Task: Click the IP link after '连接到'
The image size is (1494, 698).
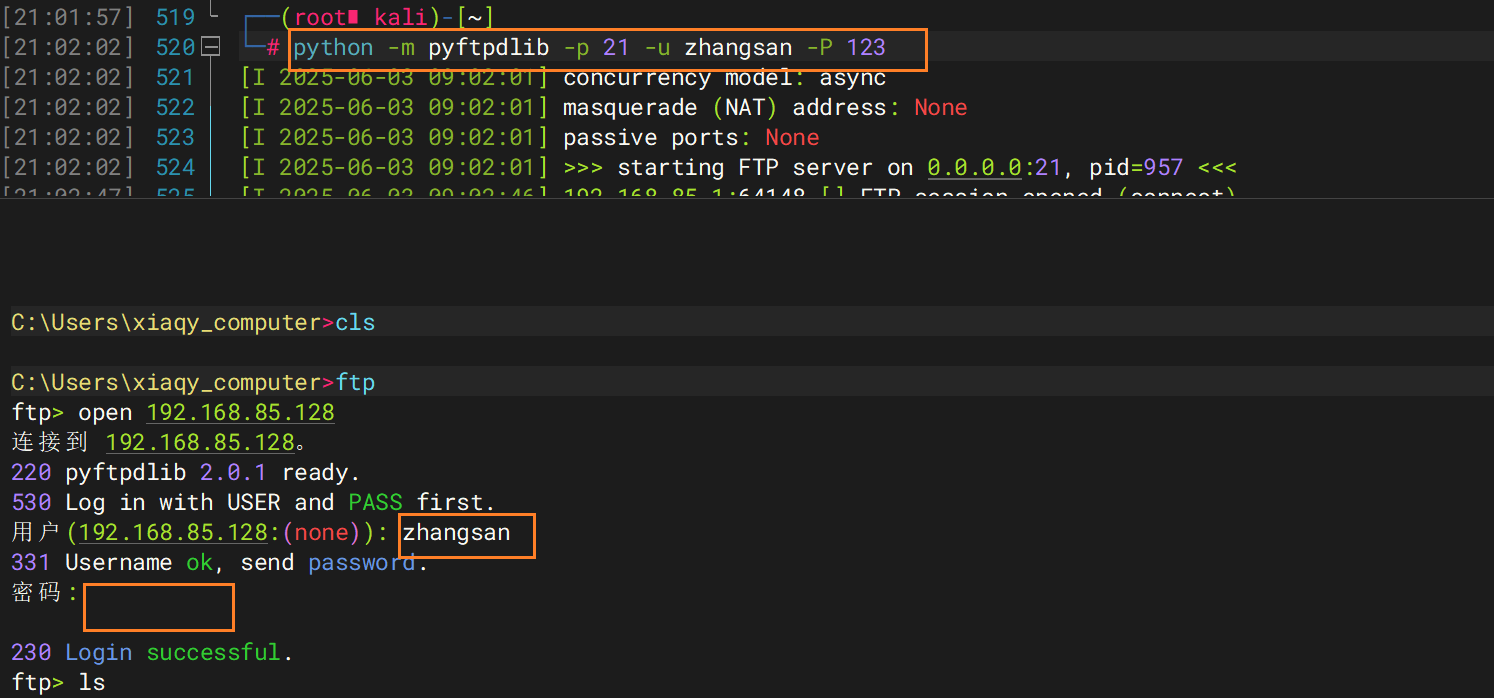Action: (200, 442)
